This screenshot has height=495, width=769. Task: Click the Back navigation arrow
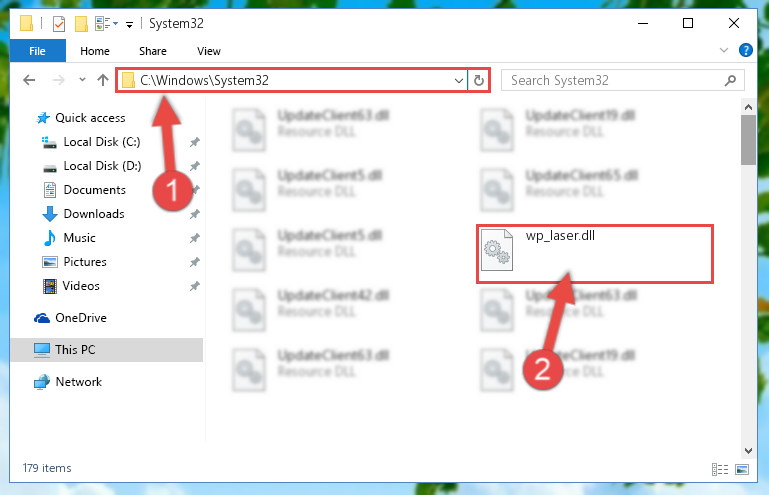[29, 80]
